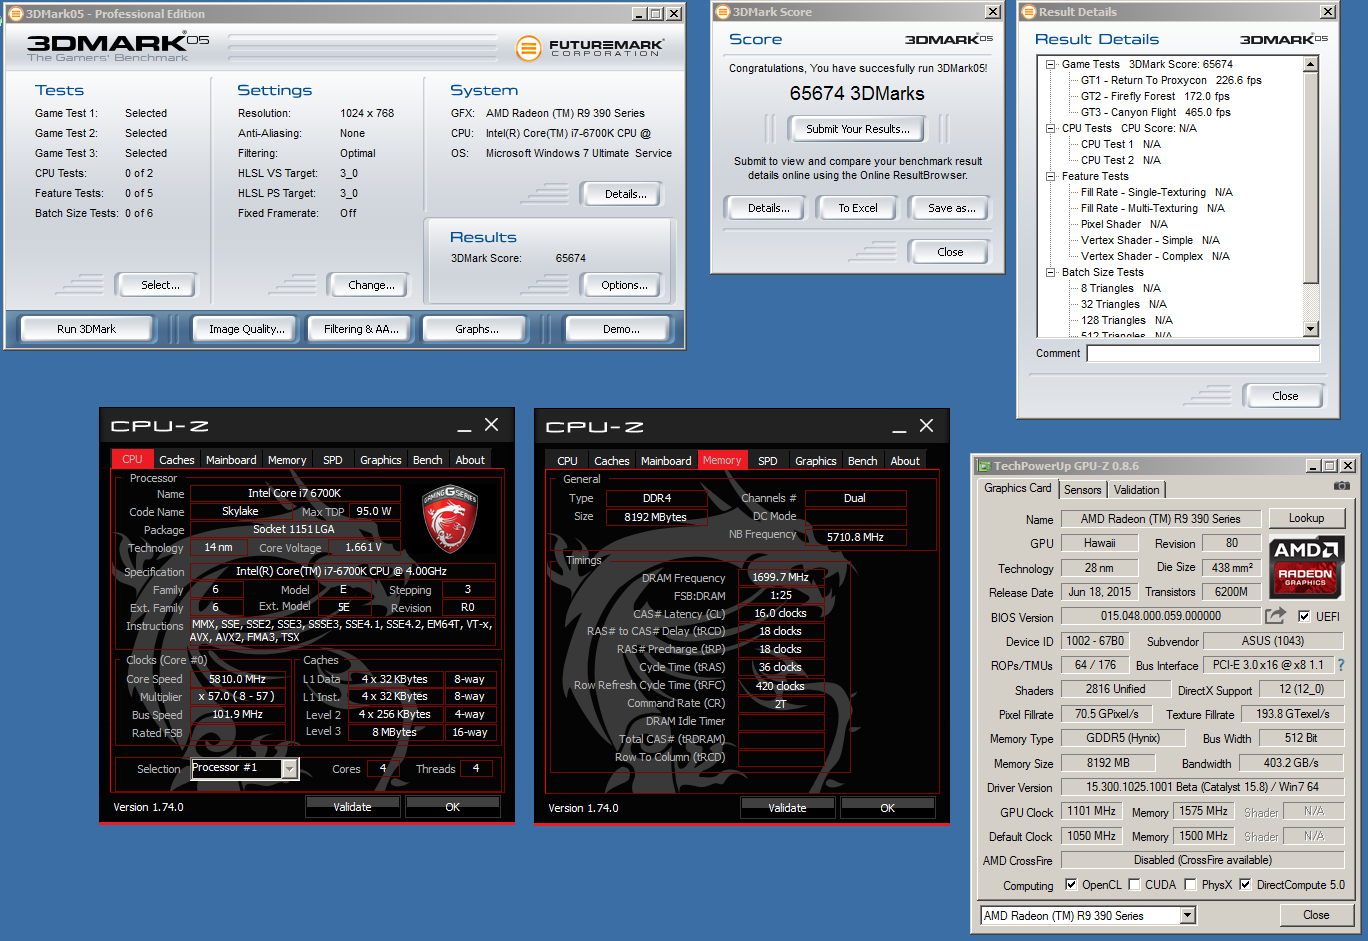Click the BIOS export arrow icon in GPU-Z
This screenshot has width=1368, height=941.
(1275, 616)
